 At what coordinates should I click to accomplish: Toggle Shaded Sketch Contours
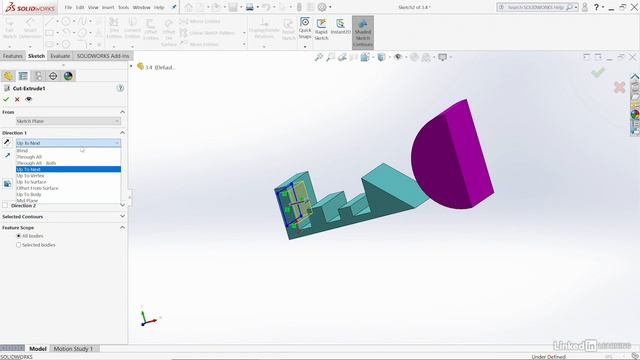pyautogui.click(x=363, y=32)
